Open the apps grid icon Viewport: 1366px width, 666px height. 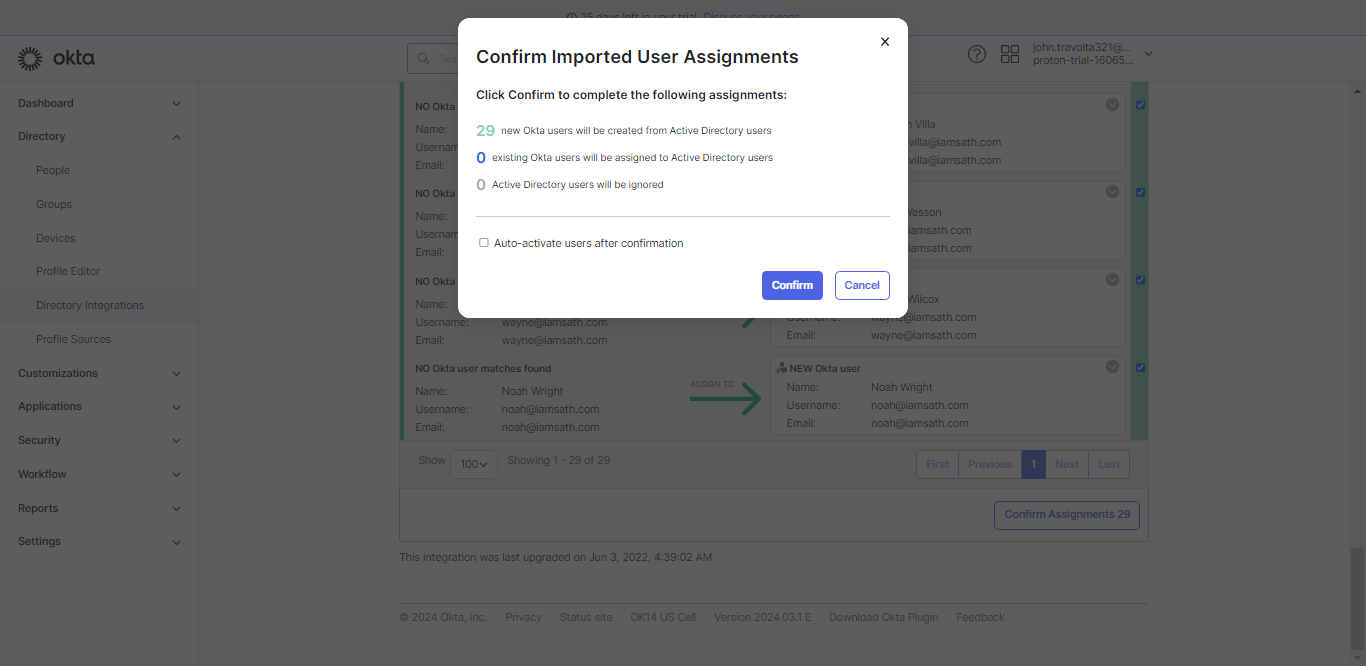[x=1010, y=54]
